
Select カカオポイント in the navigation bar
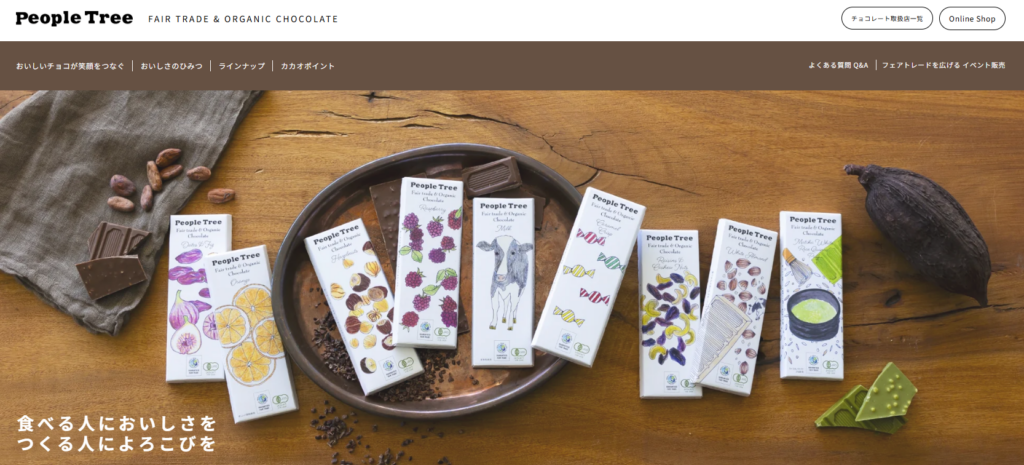pos(308,66)
